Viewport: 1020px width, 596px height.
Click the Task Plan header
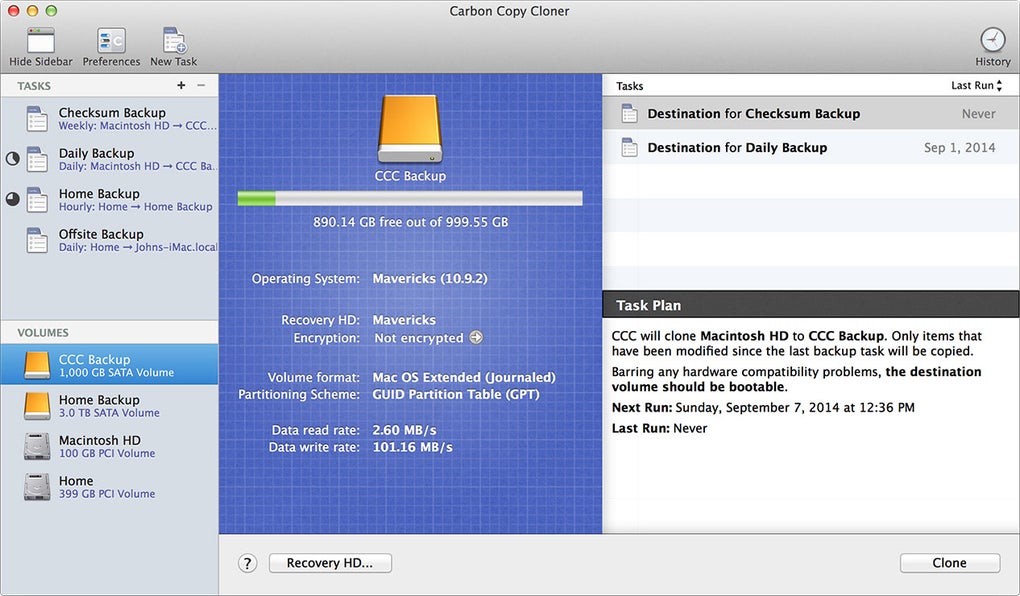pos(811,305)
